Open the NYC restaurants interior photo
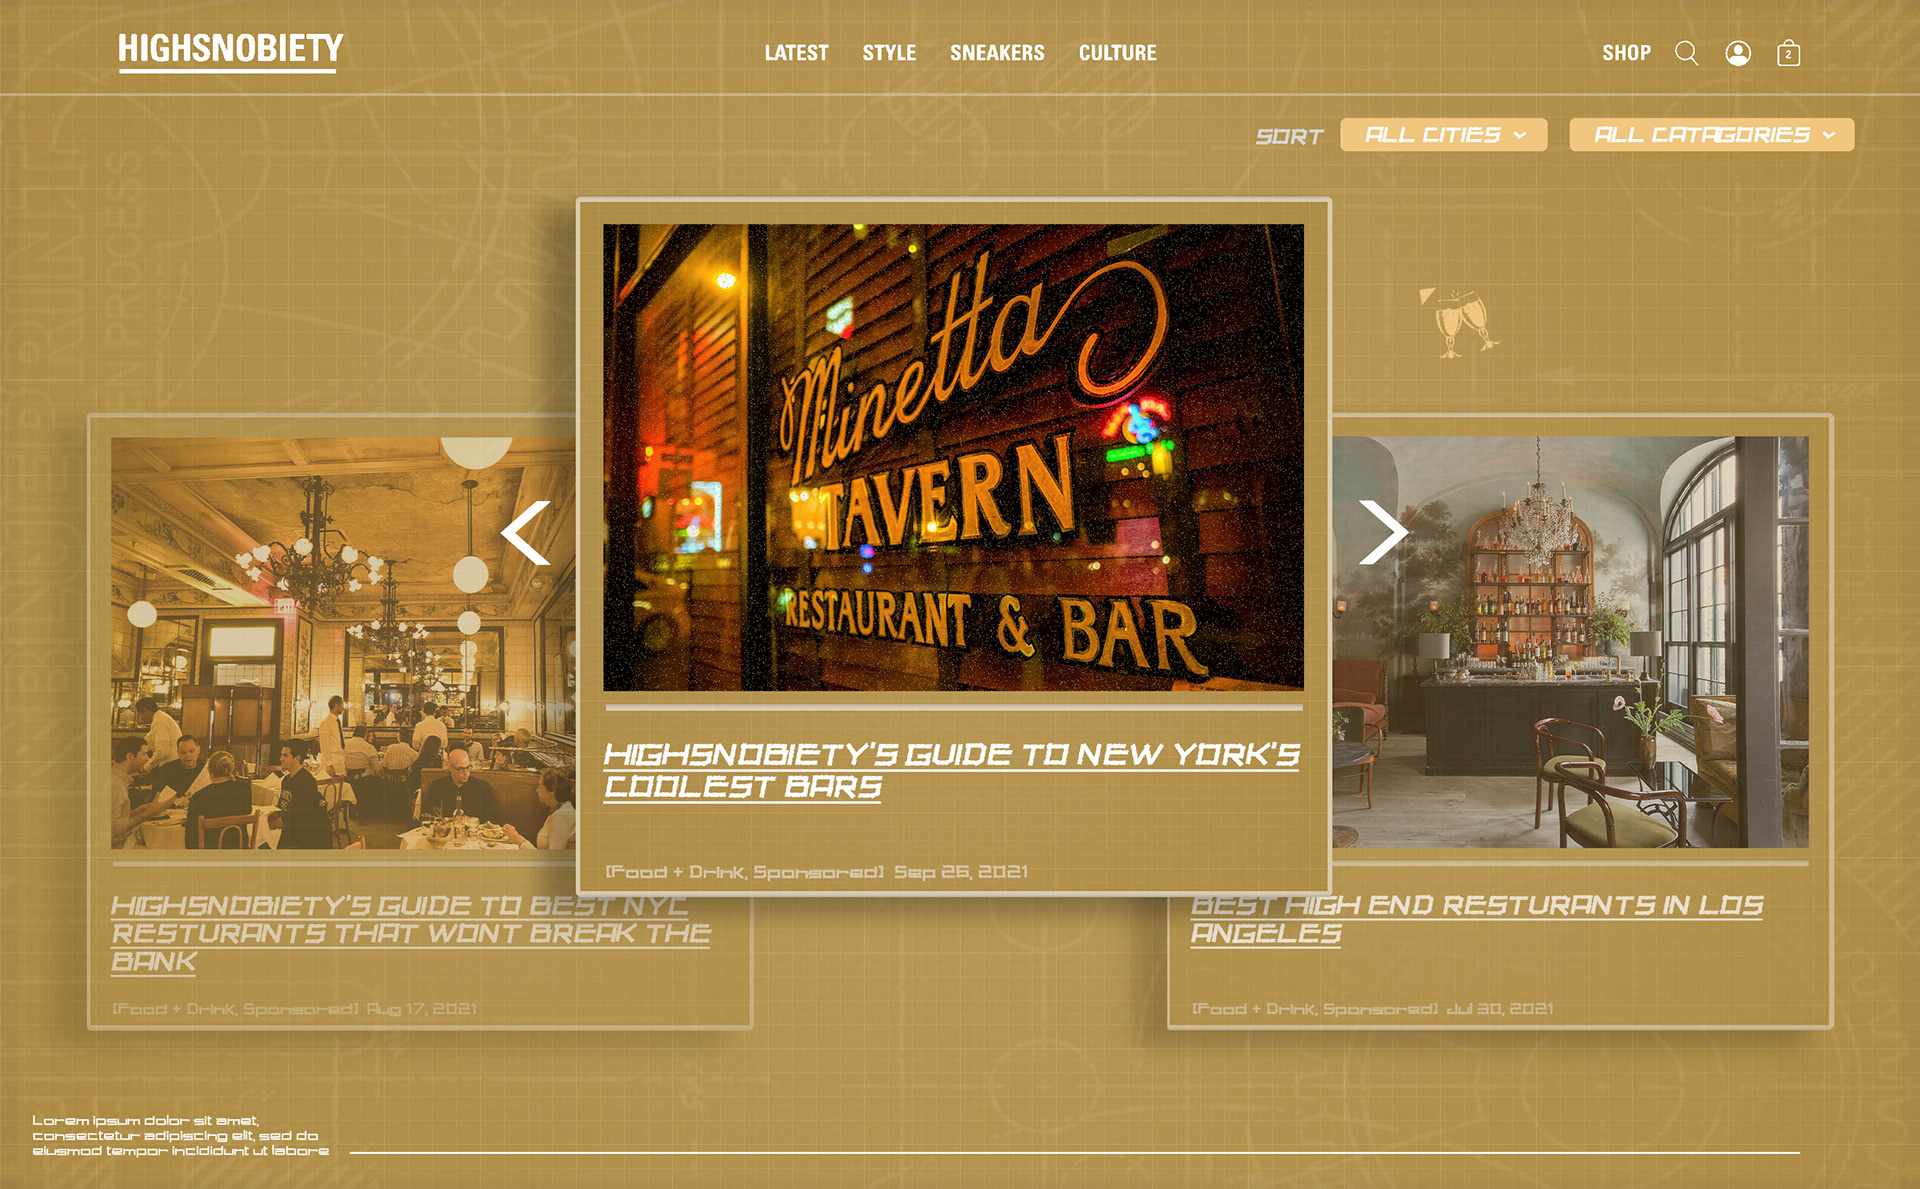This screenshot has width=1920, height=1189. point(343,643)
